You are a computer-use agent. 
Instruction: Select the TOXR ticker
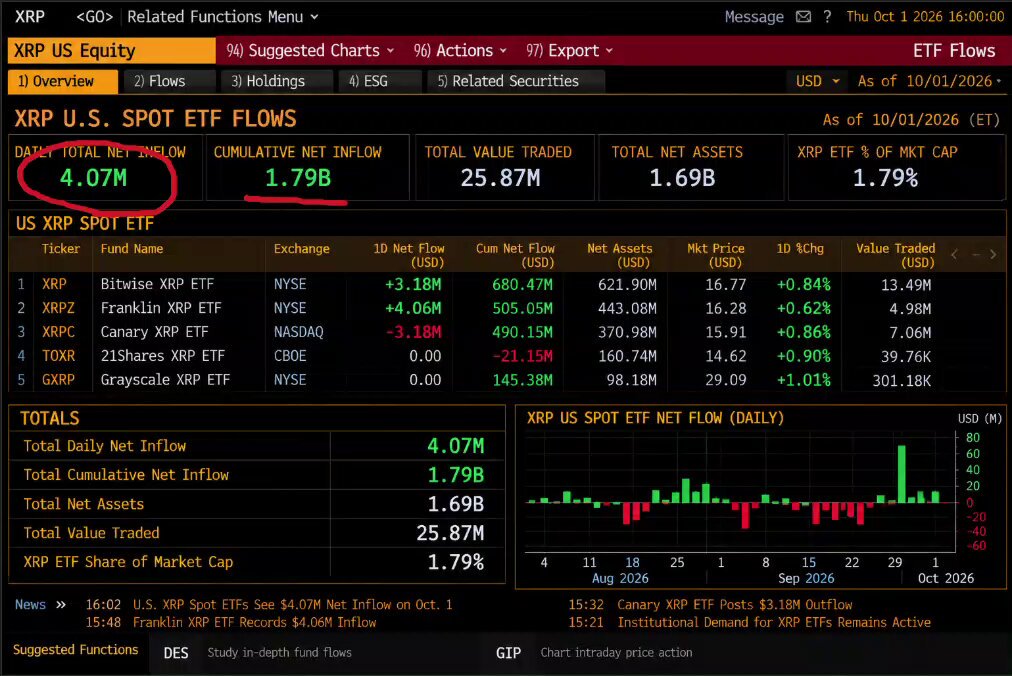point(58,356)
